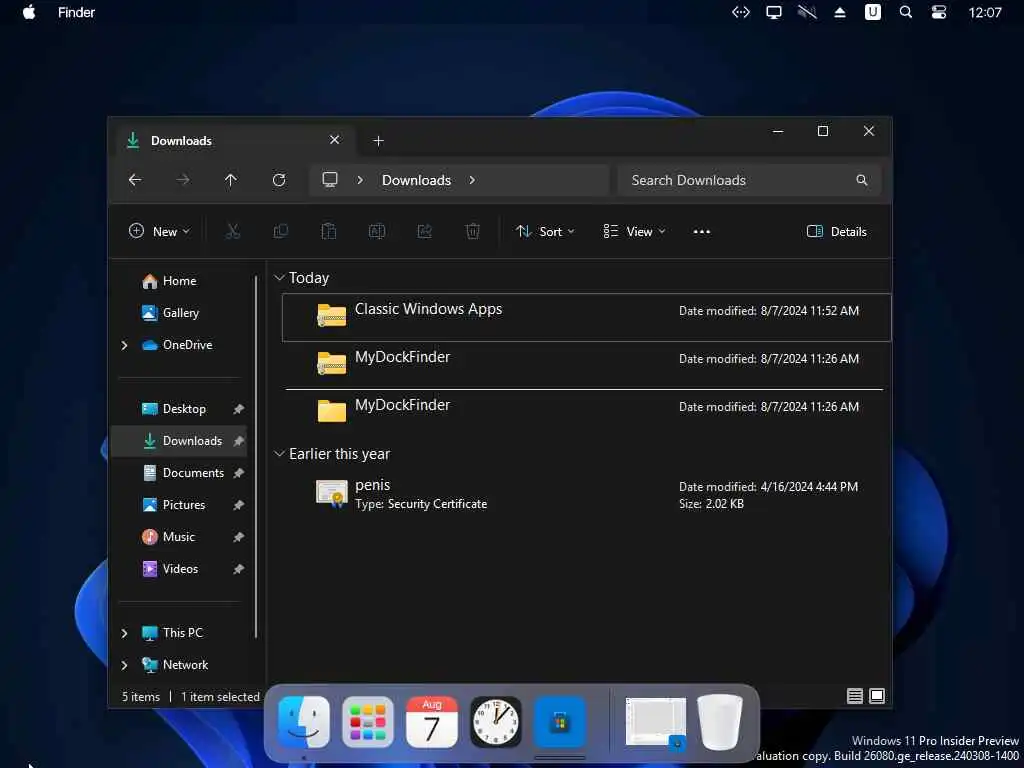Collapse the Earlier this year group
Image resolution: width=1024 pixels, height=768 pixels.
pyautogui.click(x=280, y=453)
